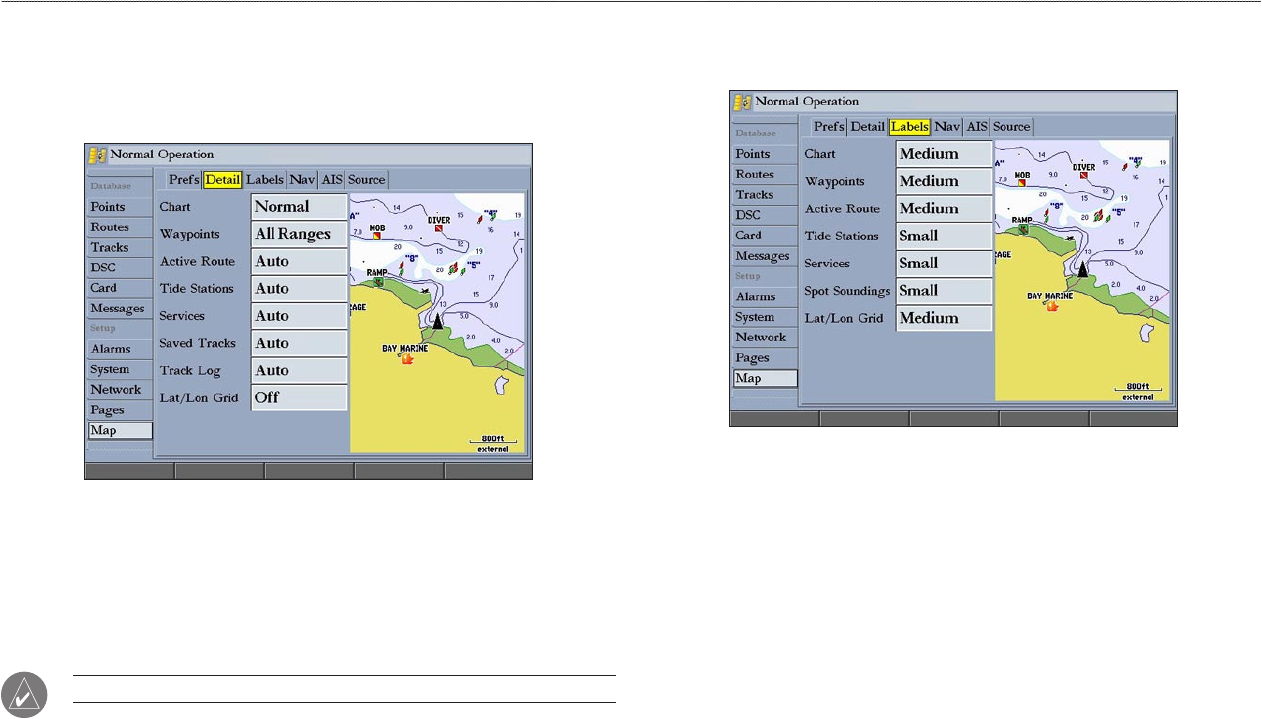This screenshot has height=719, width=1262.
Task: Switch to the Prefs tab on Detail screen
Action: [184, 180]
